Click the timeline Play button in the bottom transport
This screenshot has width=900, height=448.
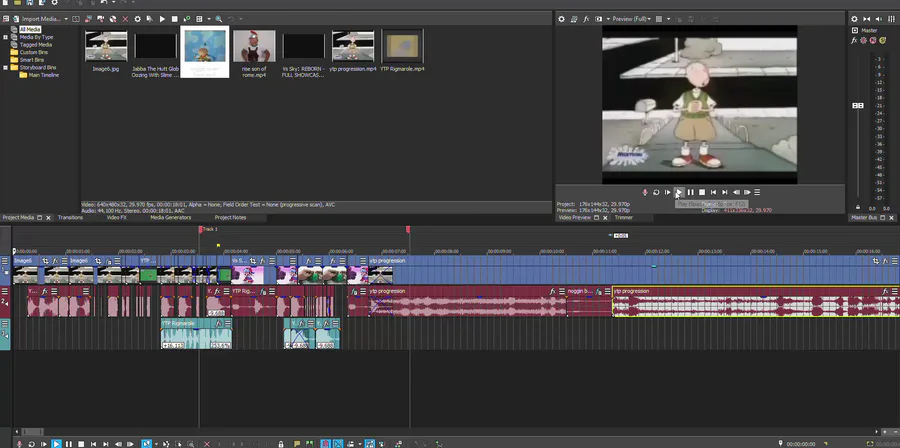[x=56, y=444]
